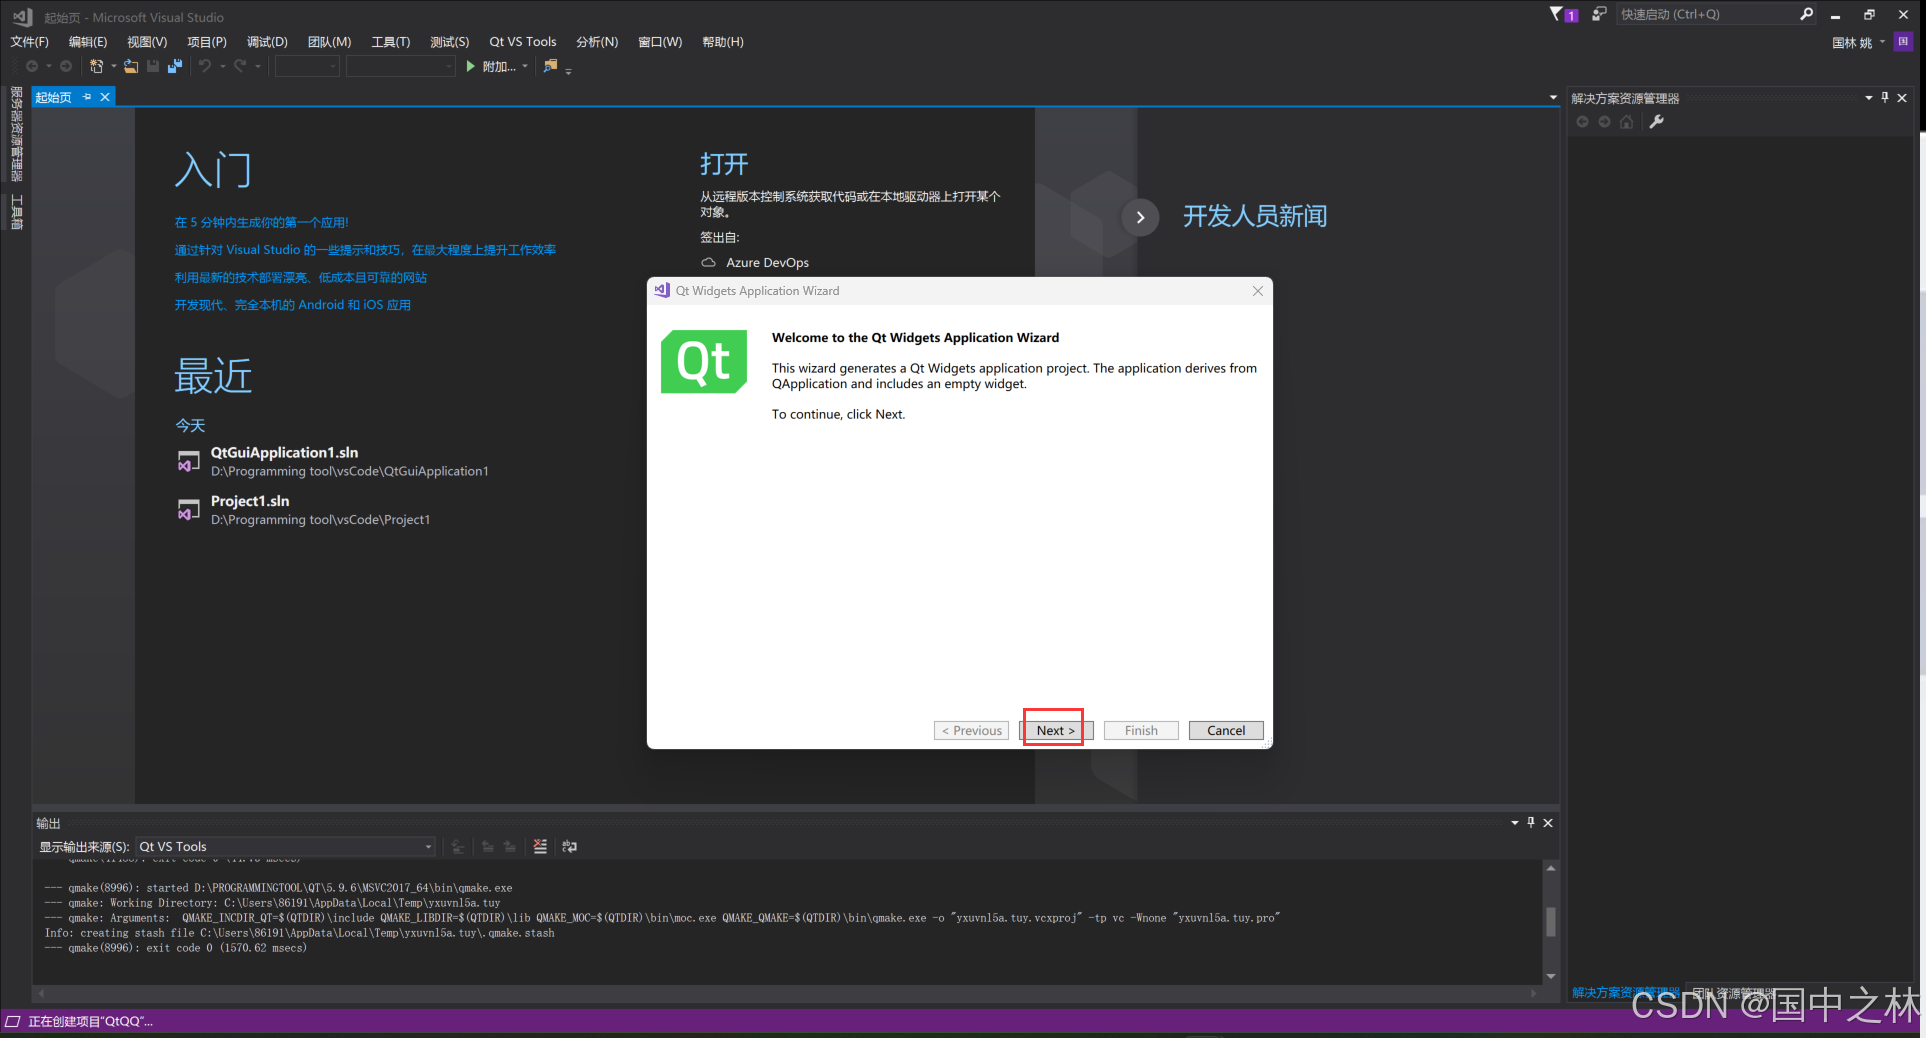Pin the Start Page tab
Viewport: 1926px width, 1038px height.
pos(87,97)
